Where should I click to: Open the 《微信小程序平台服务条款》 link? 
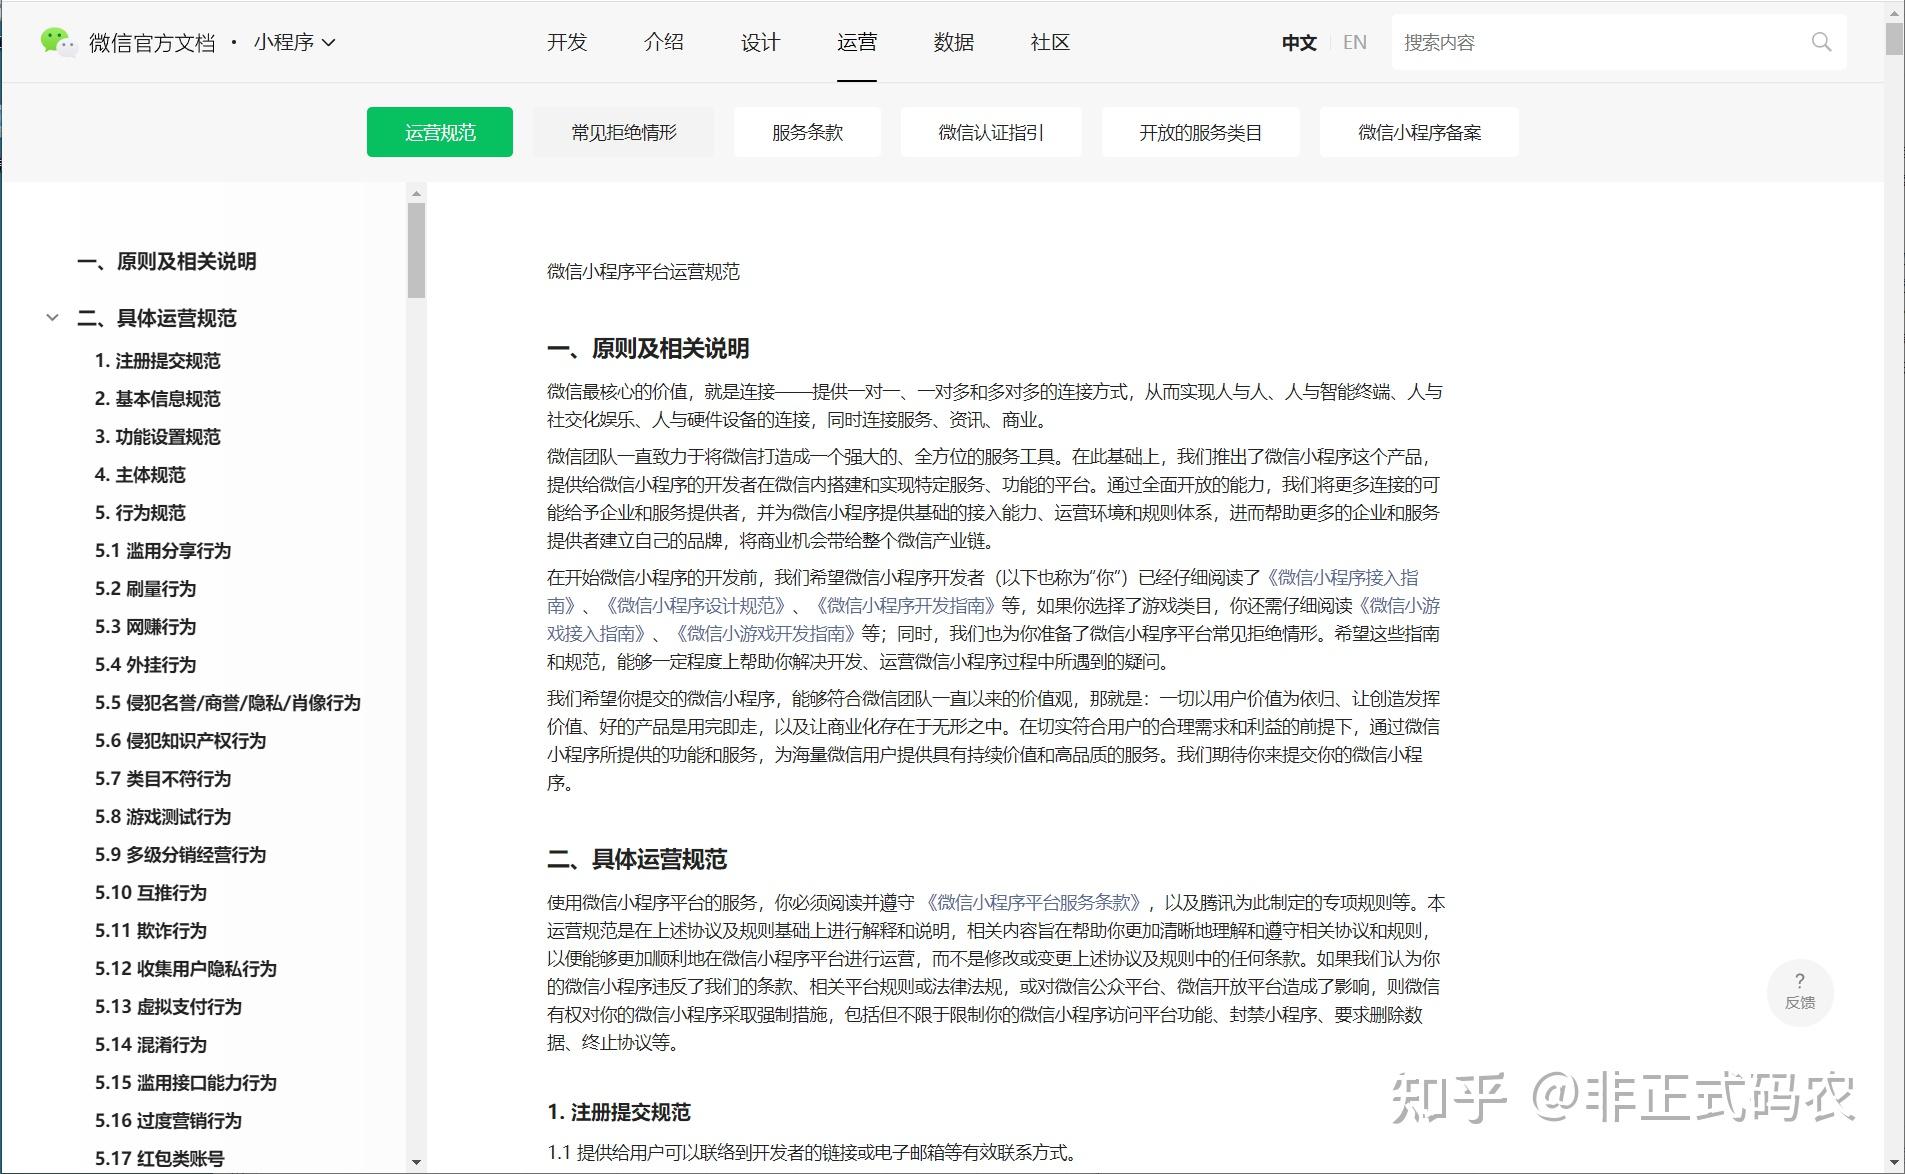tap(1035, 903)
